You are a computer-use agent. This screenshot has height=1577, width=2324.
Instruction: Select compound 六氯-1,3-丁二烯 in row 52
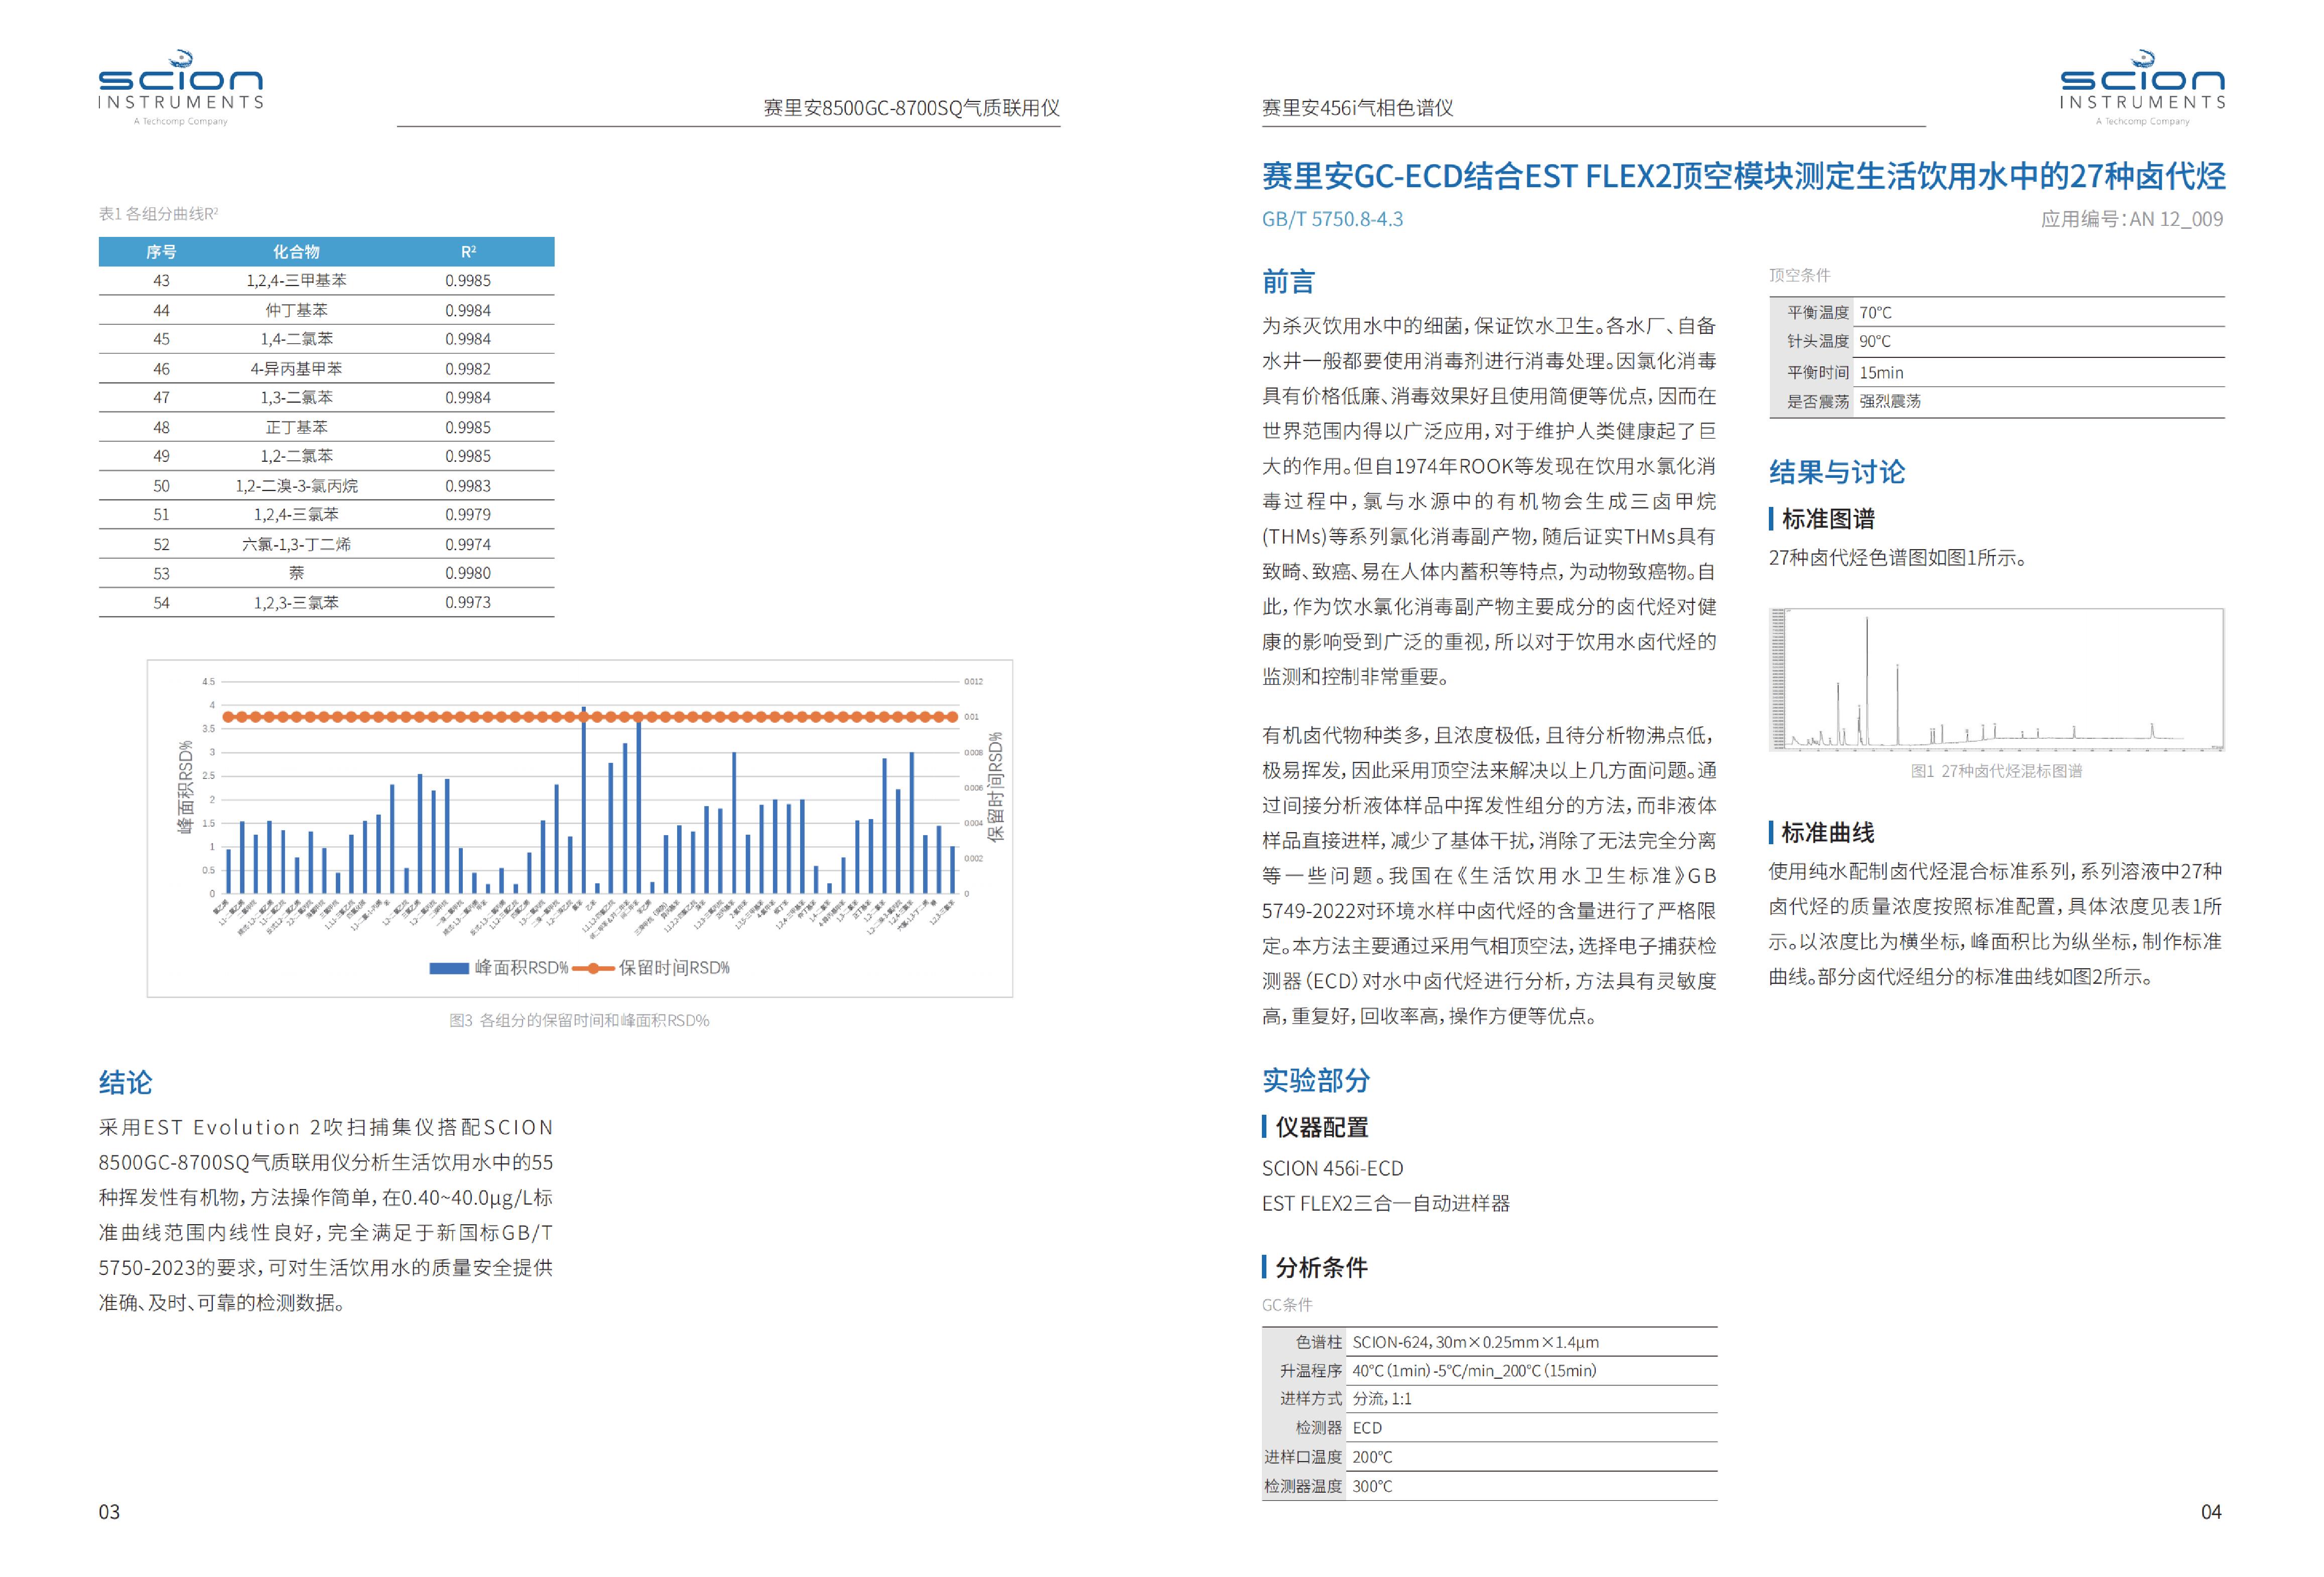coord(296,545)
